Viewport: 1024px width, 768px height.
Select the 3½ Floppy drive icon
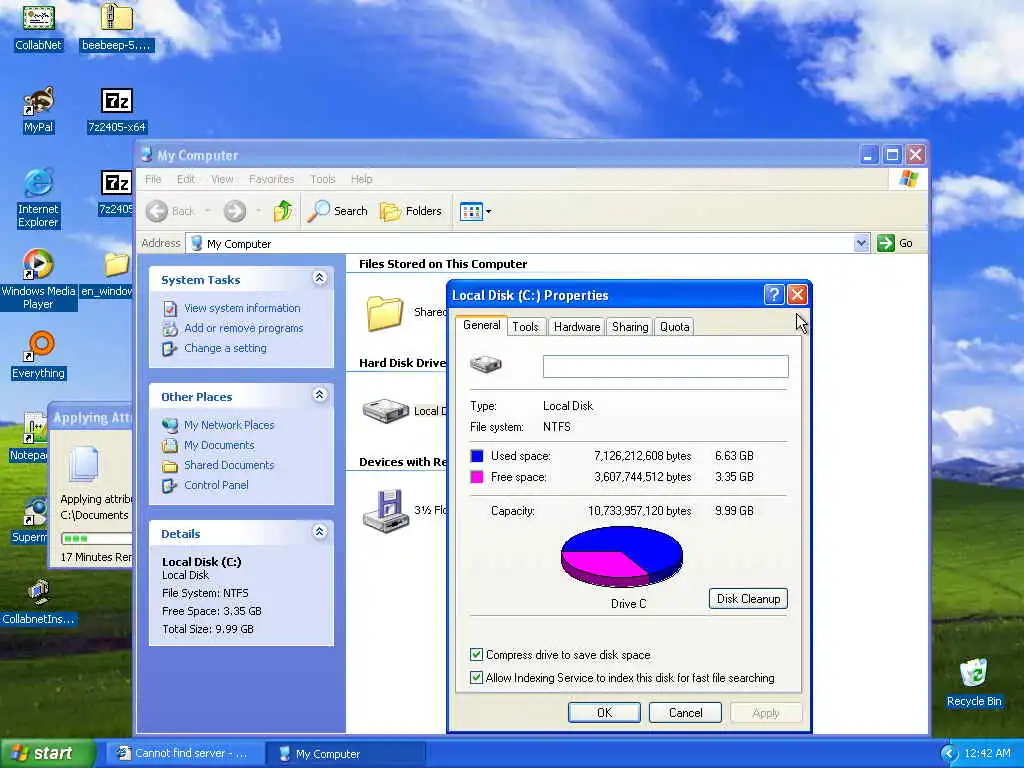click(x=385, y=511)
